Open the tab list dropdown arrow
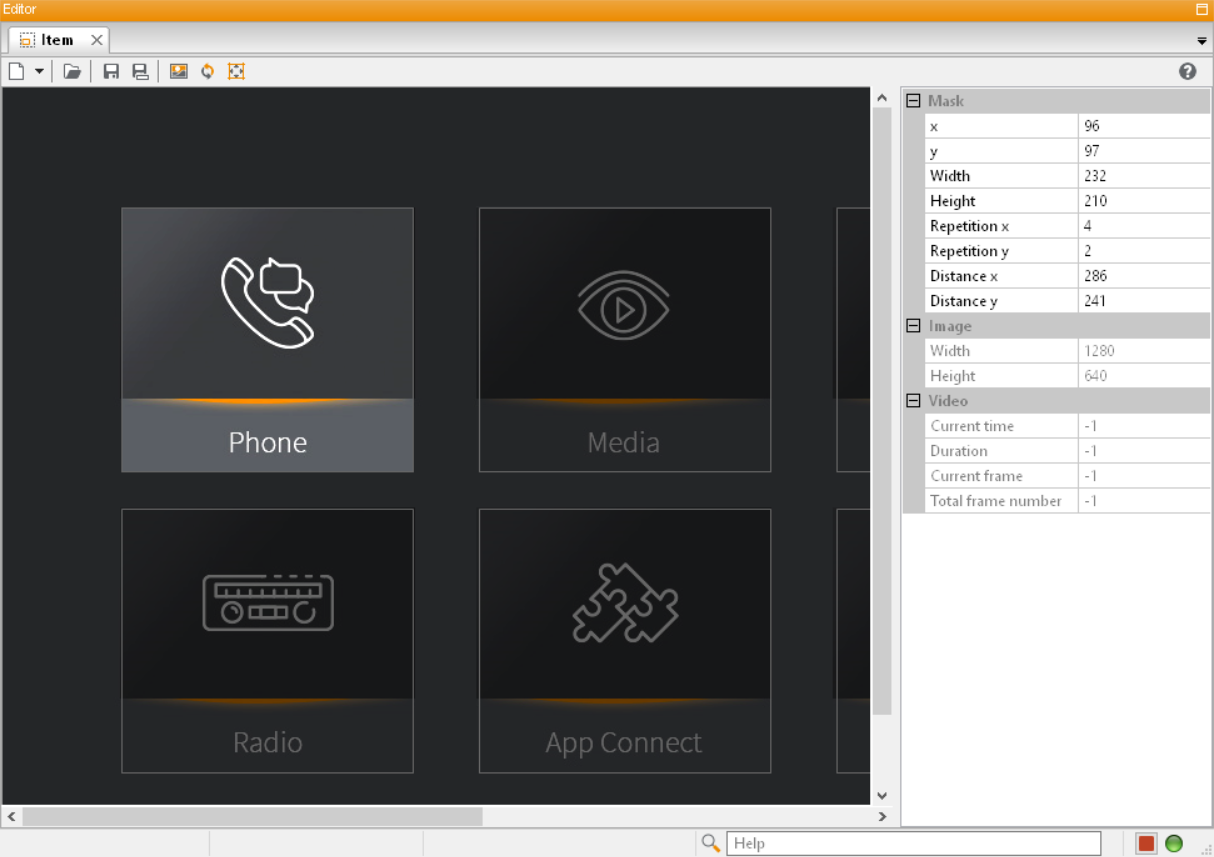1214x857 pixels. pyautogui.click(x=1202, y=41)
